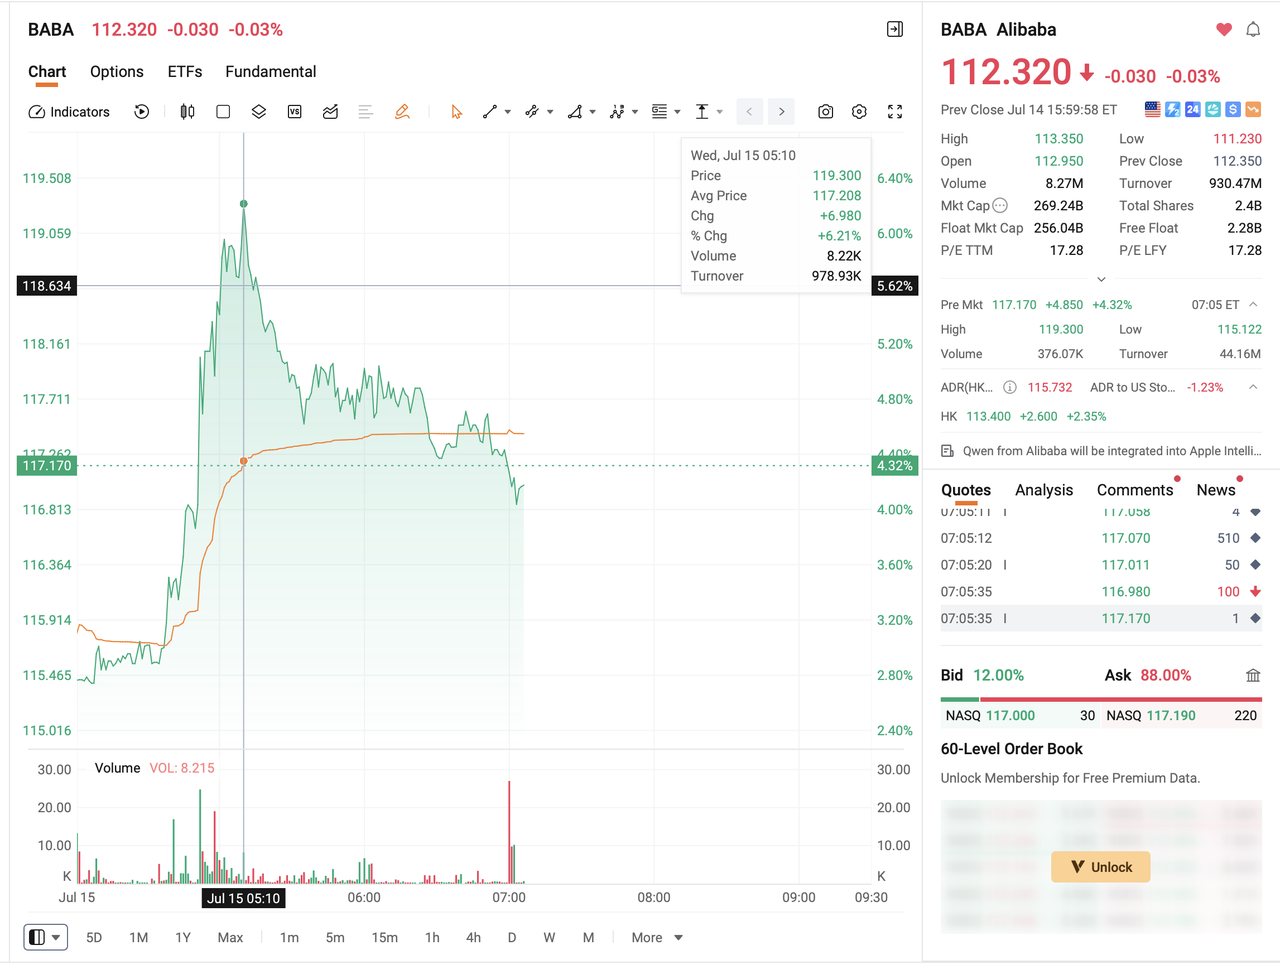Click the collapse side panel icon

point(895,30)
